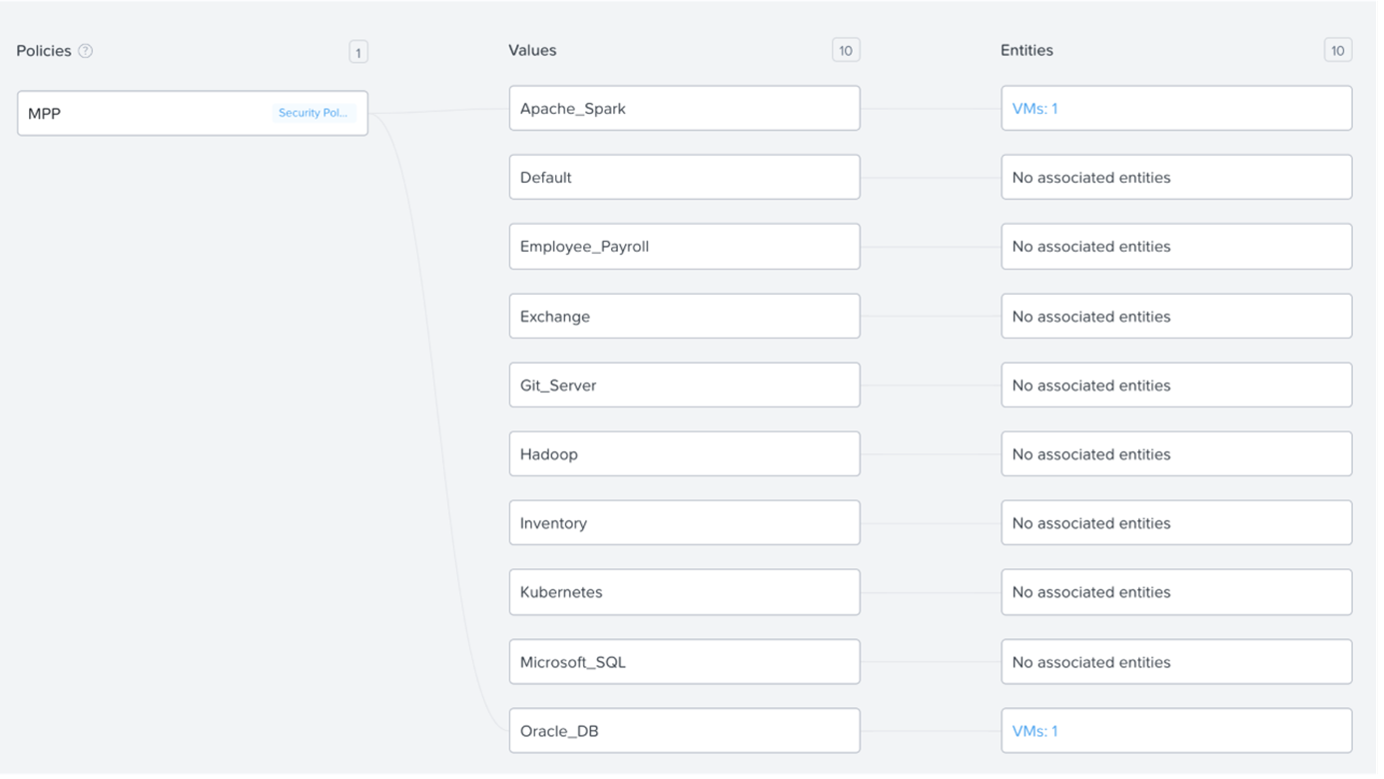Click the Exchange value box
1384x779 pixels.
[x=684, y=316]
